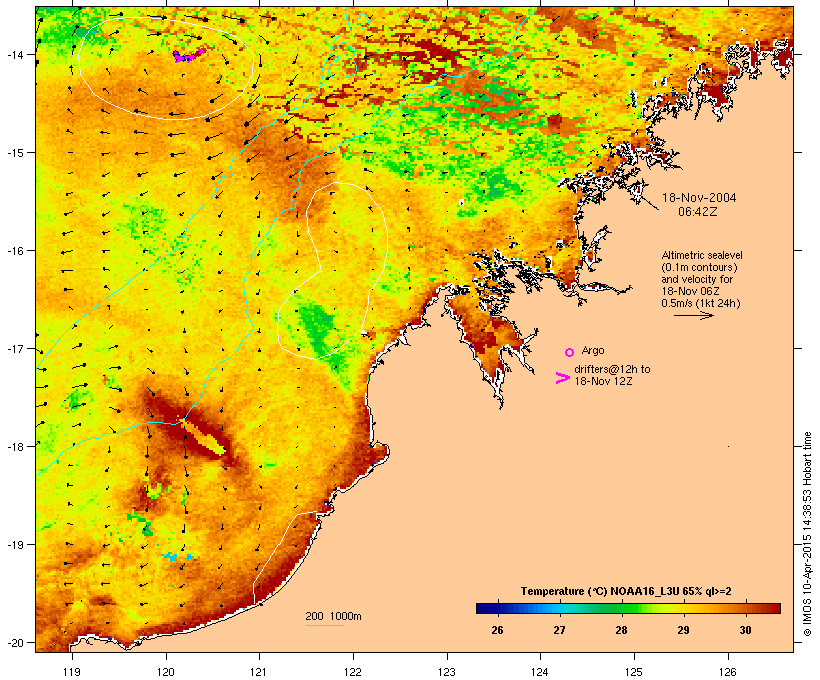Screen dimensions: 820x680
Task: Click the magenta drifter track near 120E
Action: [x=188, y=55]
